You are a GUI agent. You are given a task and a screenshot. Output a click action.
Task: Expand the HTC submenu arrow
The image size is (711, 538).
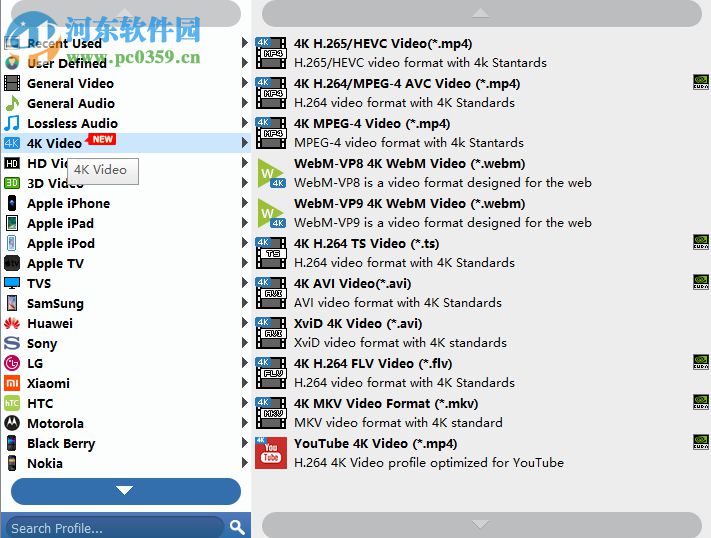pos(244,403)
